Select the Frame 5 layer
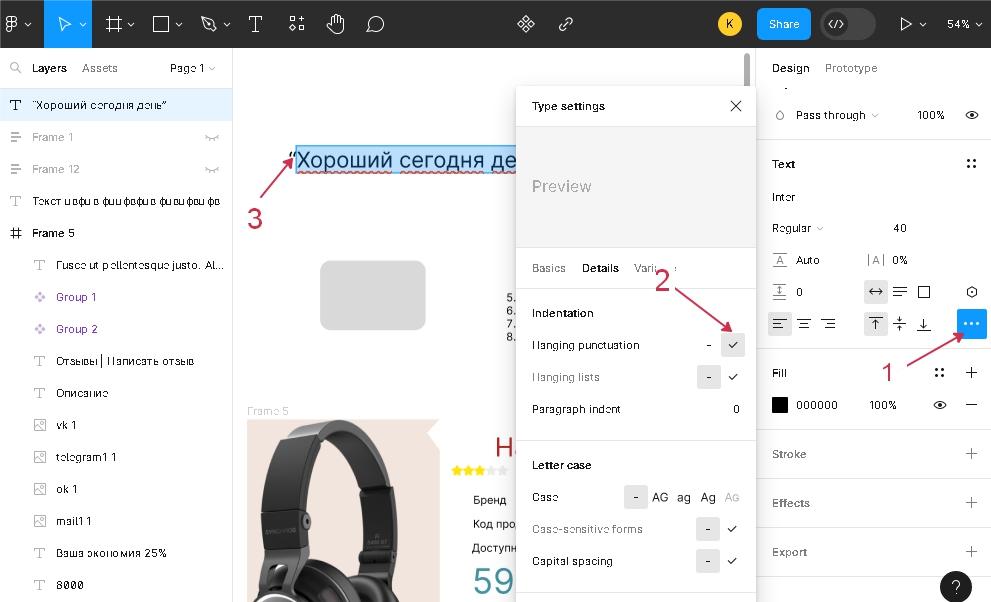Viewport: 991px width, 602px height. pos(53,233)
